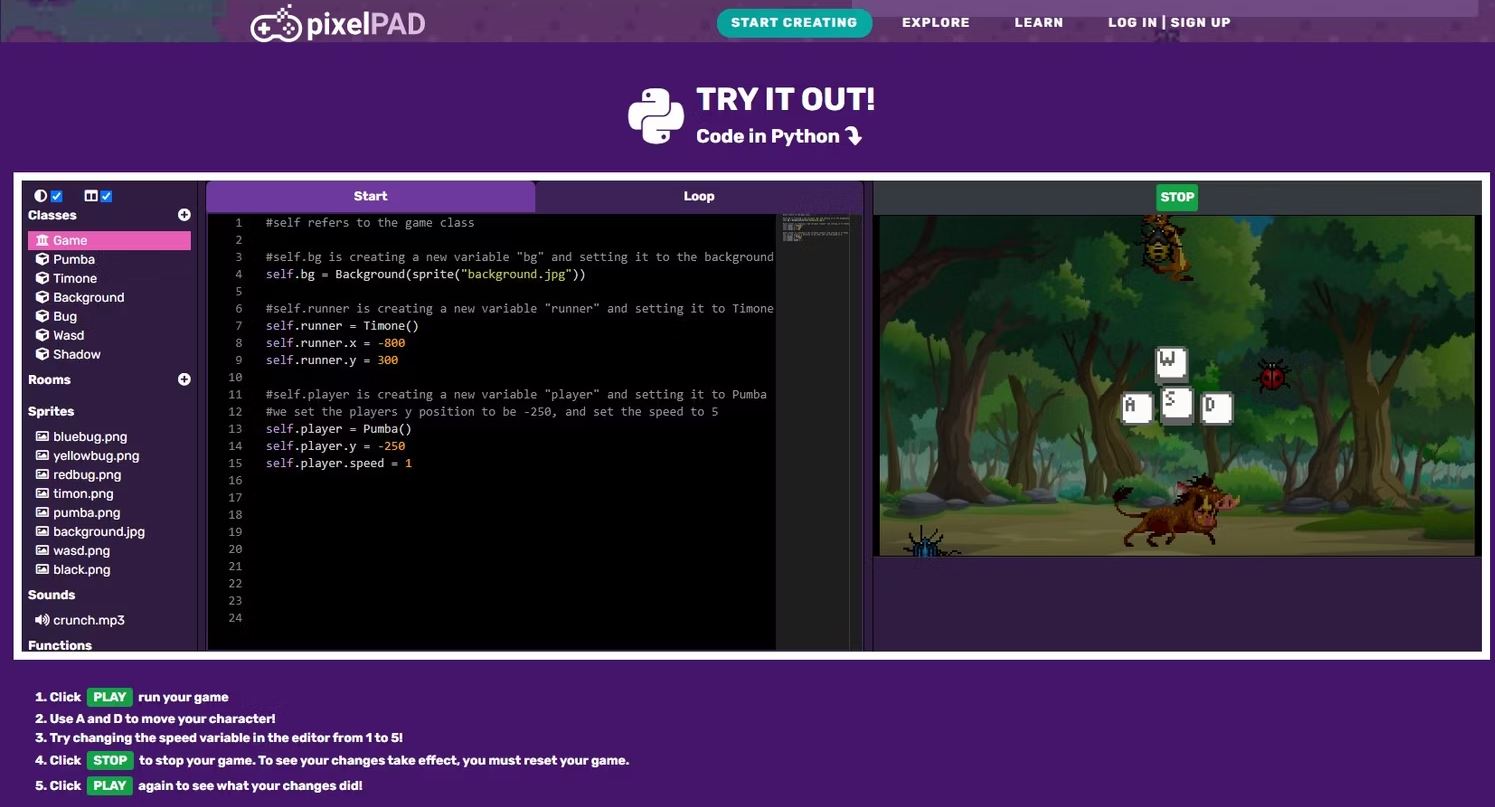1495x807 pixels.
Task: Click the cube icon beside Timone
Action: pos(42,278)
